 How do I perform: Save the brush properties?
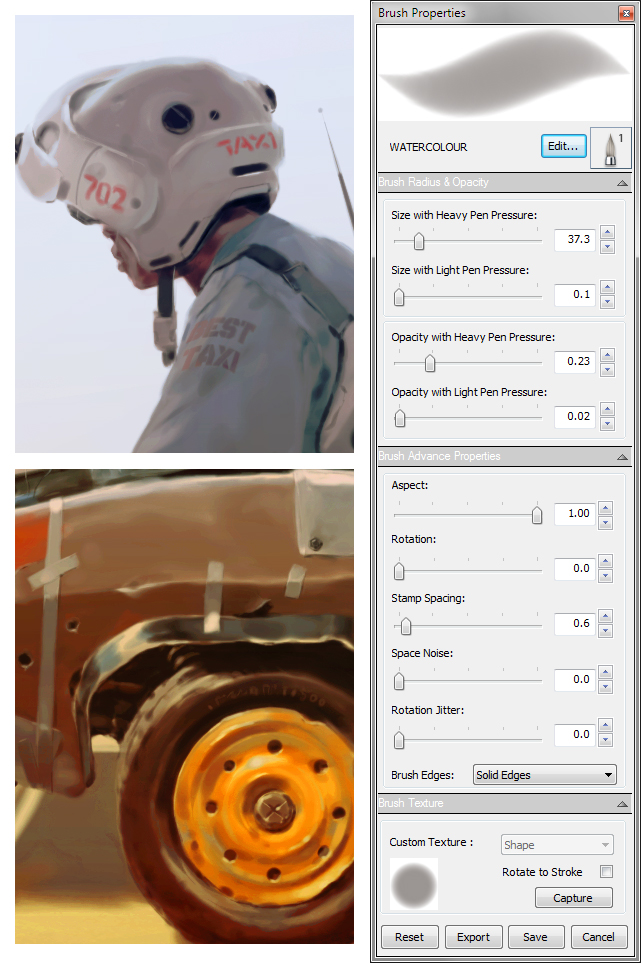point(535,937)
